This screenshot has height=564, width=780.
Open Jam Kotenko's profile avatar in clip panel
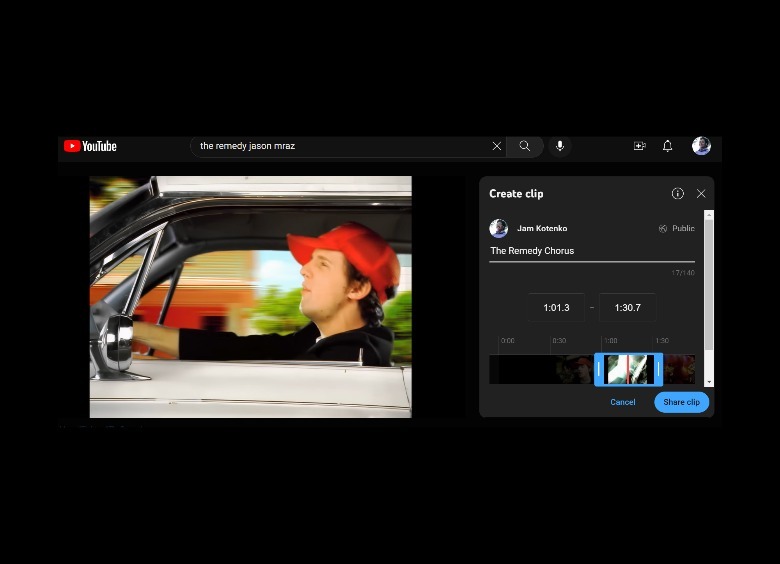[x=498, y=228]
